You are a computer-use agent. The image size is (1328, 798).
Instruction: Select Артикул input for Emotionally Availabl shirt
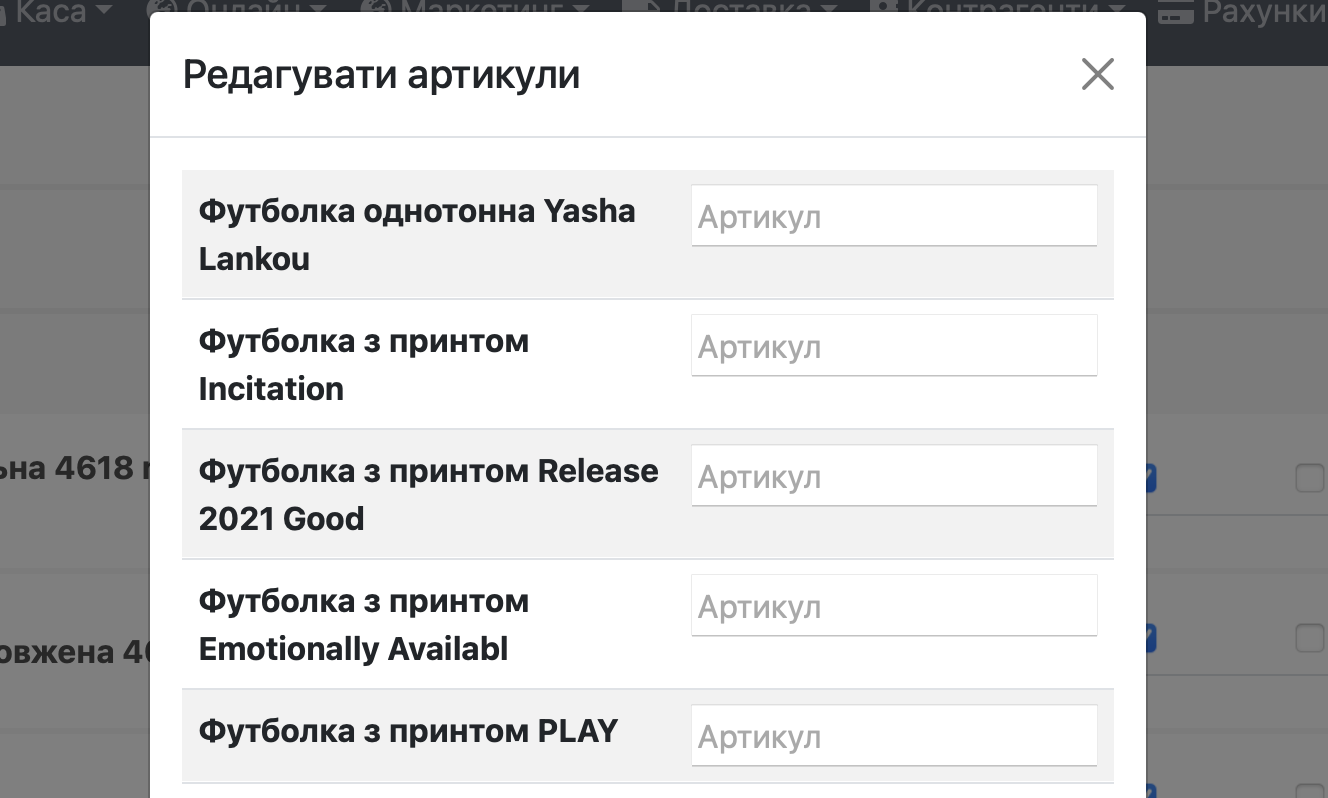(x=894, y=606)
